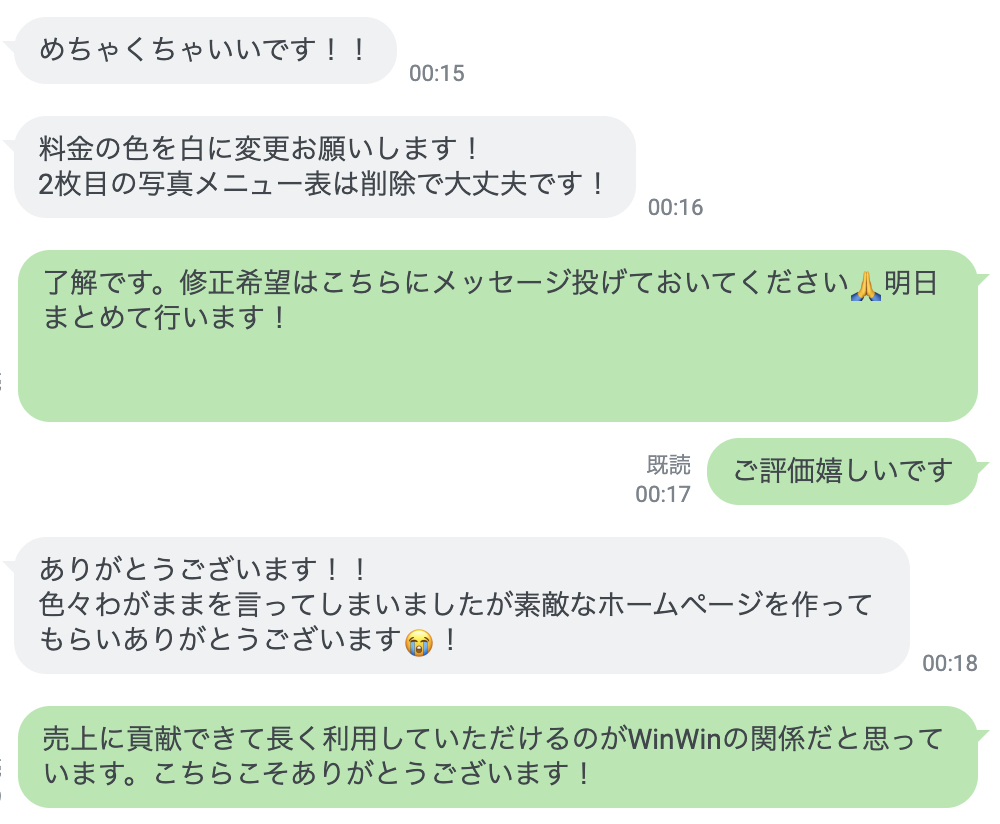This screenshot has width=1000, height=824.
Task: Select the めちゃくちゃいいです message bubble
Action: (x=205, y=50)
